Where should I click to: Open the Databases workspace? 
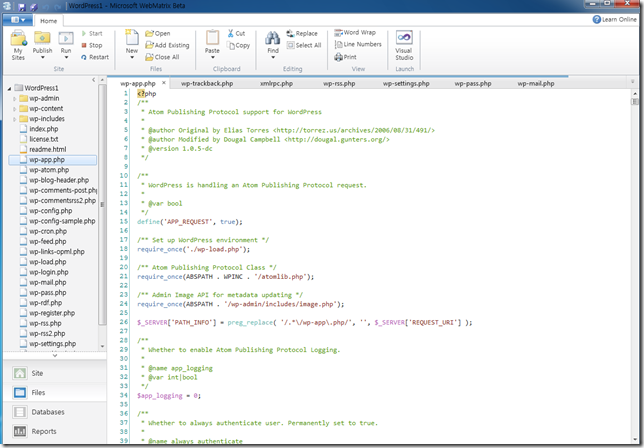[55, 412]
